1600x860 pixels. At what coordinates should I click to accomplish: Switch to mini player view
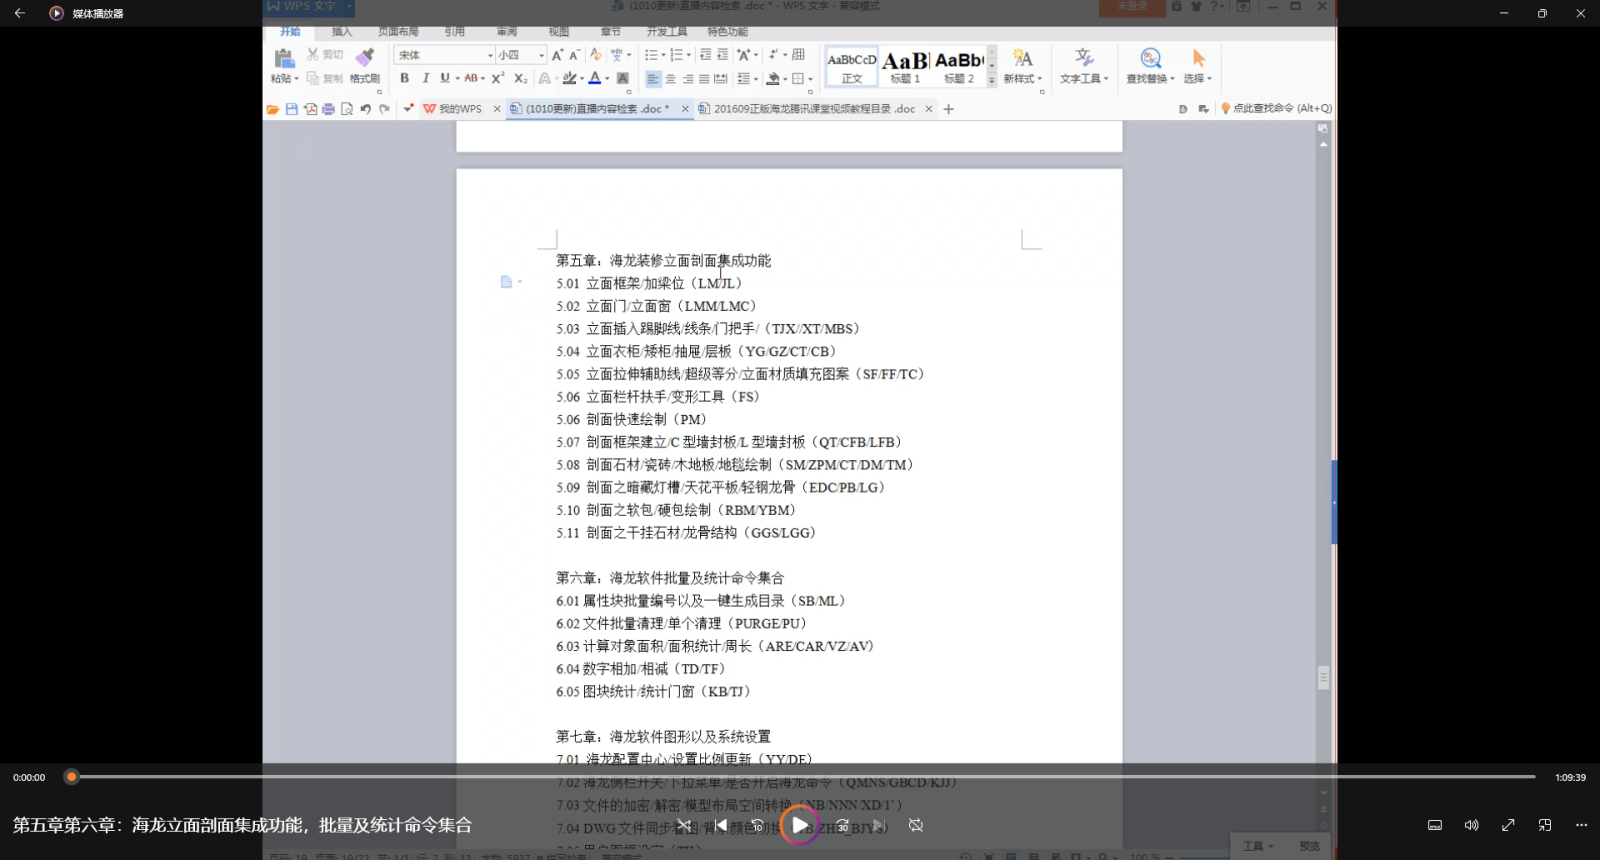pos(1545,825)
